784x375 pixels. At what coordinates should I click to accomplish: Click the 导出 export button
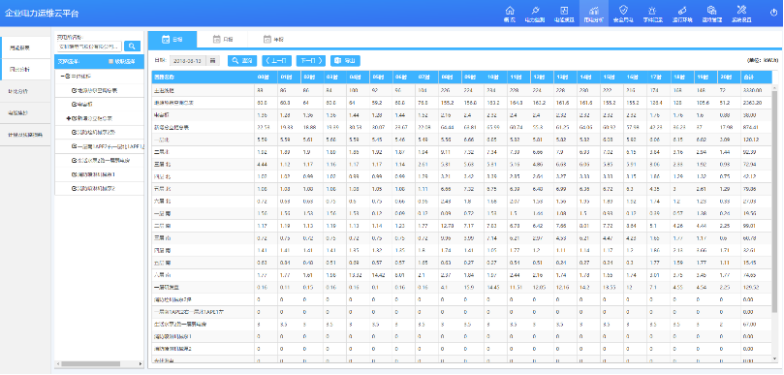pos(345,60)
